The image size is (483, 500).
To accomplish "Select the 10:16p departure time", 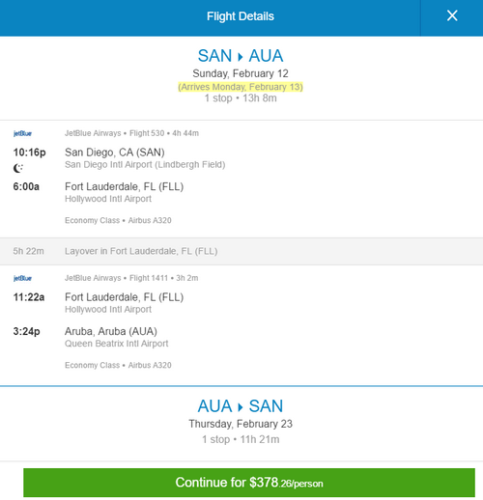I will (x=29, y=152).
